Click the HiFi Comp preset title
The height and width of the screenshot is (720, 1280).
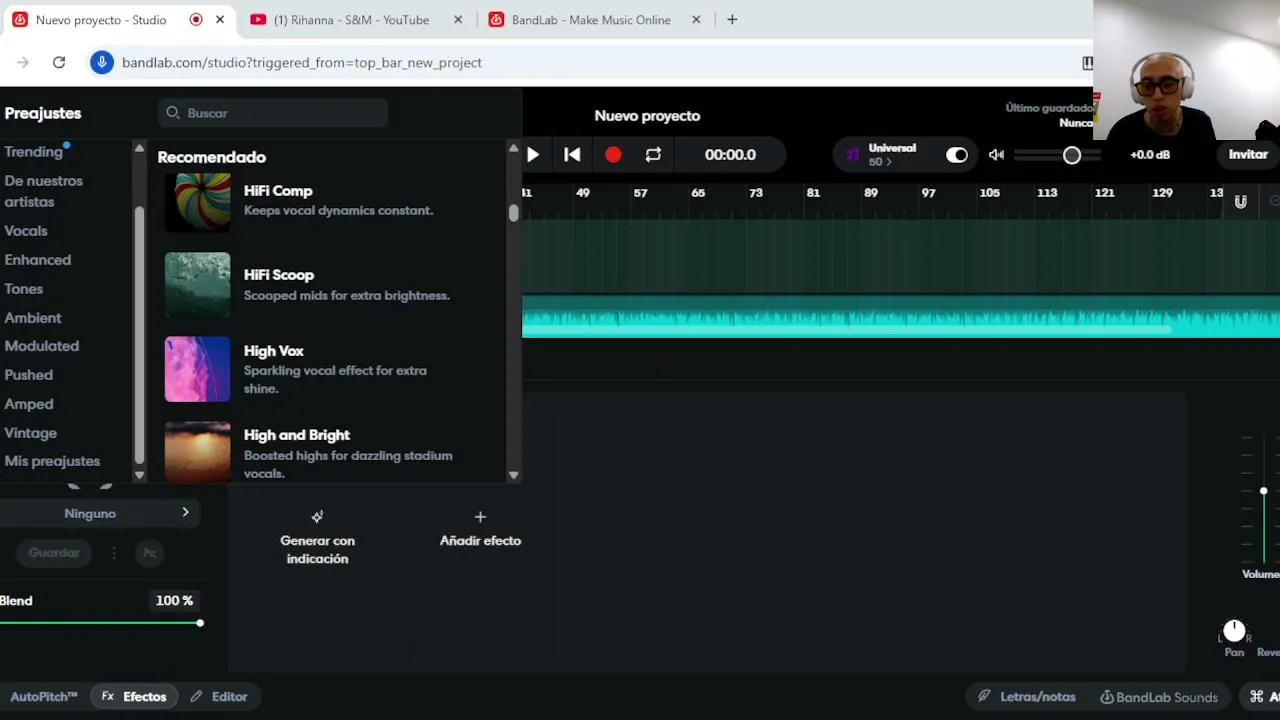(278, 191)
